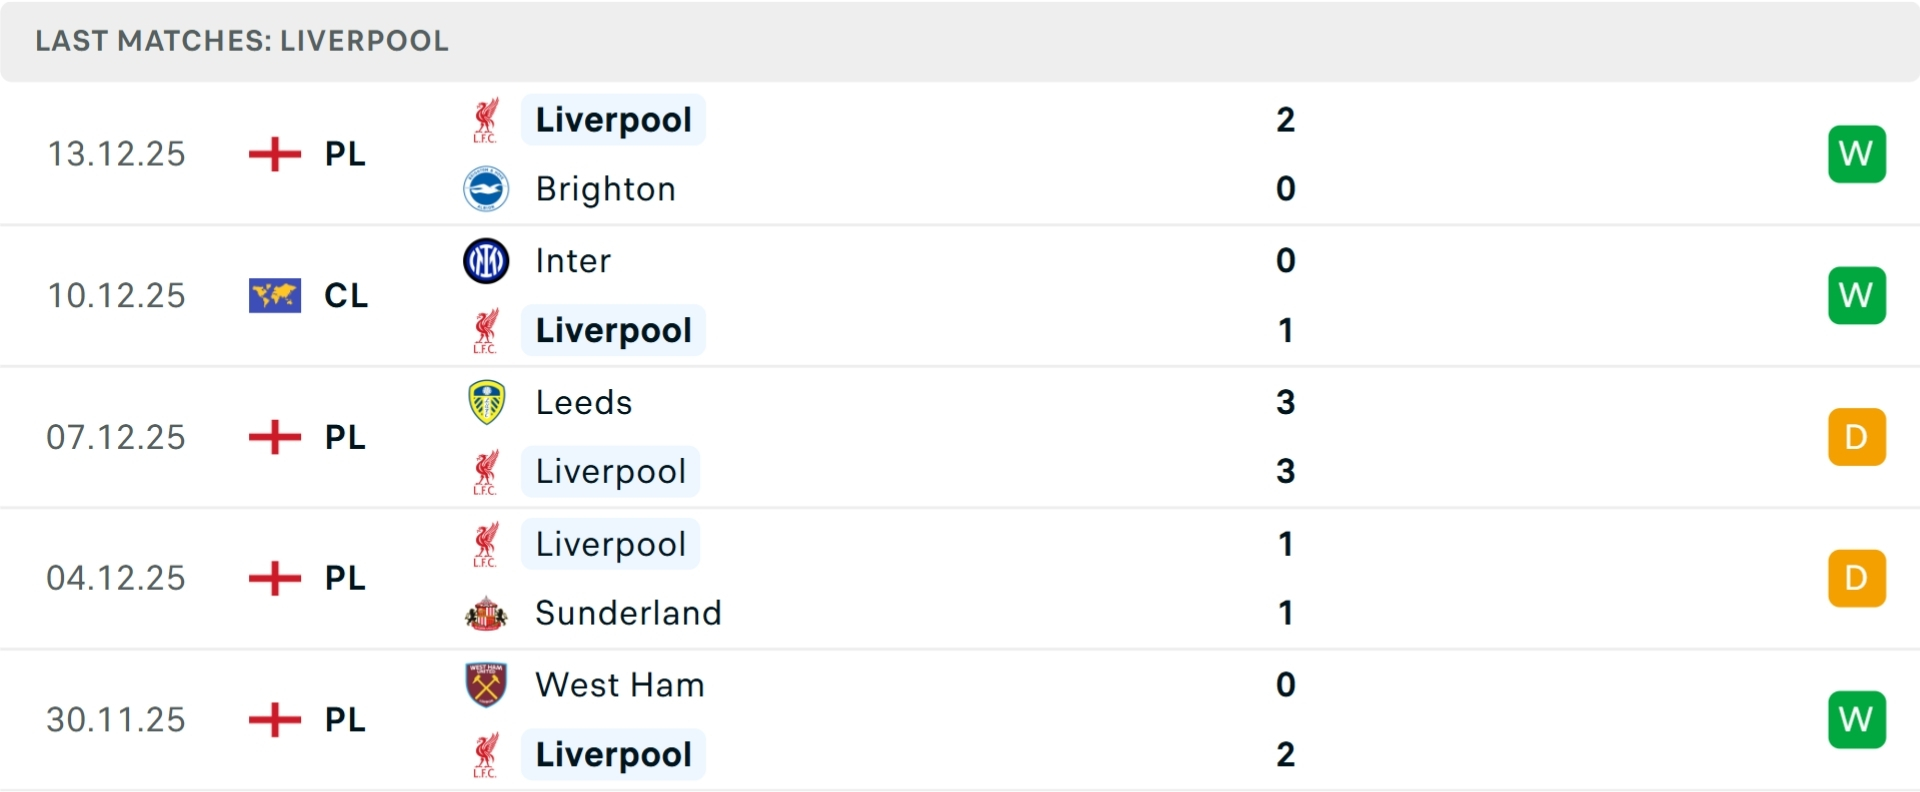Open the Liverpool vs Sunderland match row
This screenshot has width=1920, height=792.
[x=900, y=577]
